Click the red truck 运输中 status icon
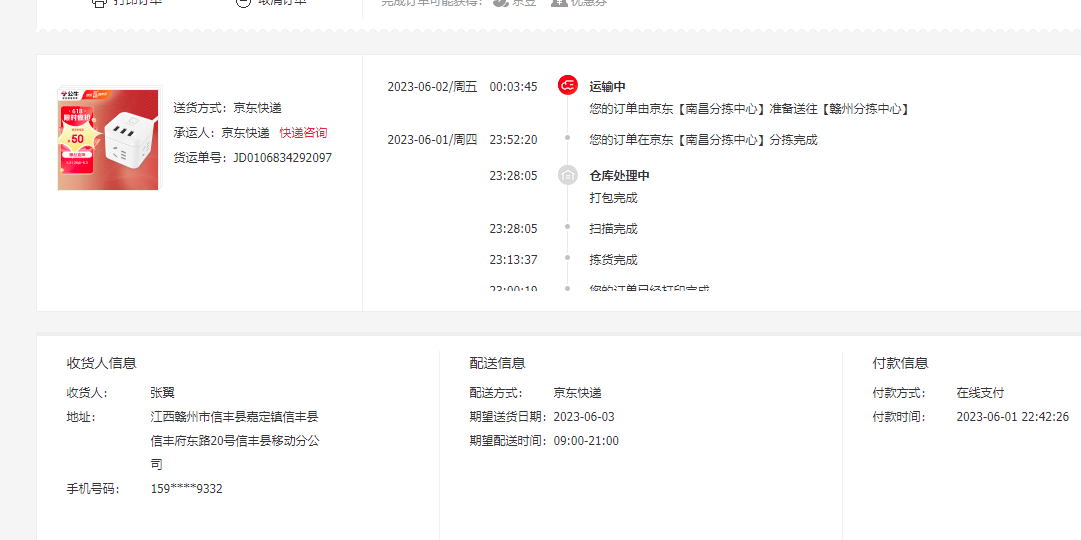Viewport: 1081px width, 540px height. click(567, 86)
